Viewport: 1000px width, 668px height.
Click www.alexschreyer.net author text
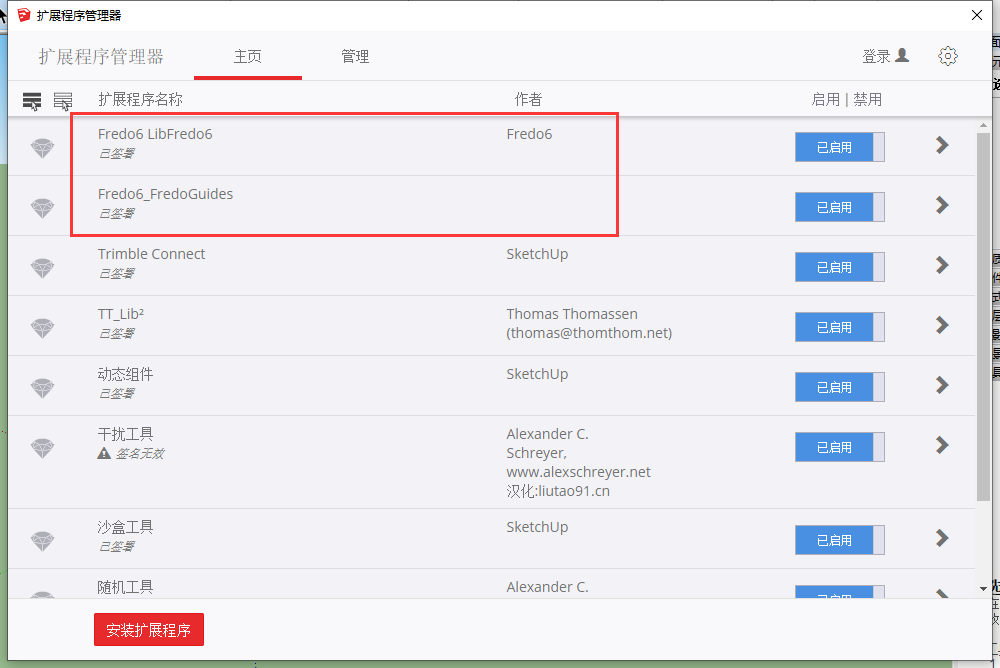[578, 472]
